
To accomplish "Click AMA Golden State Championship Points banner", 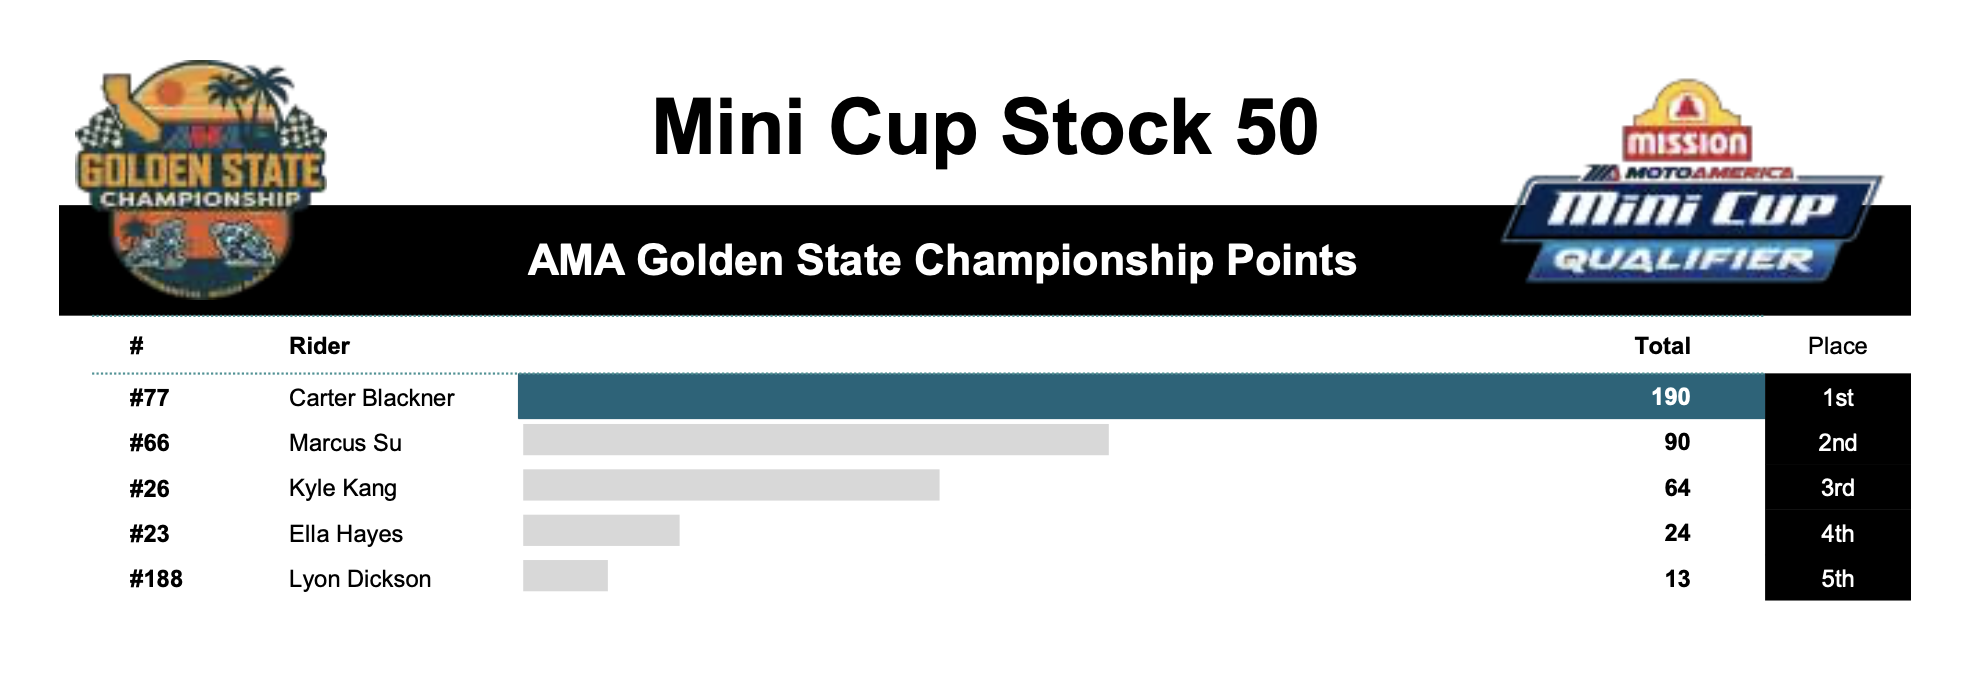I will click(x=942, y=261).
